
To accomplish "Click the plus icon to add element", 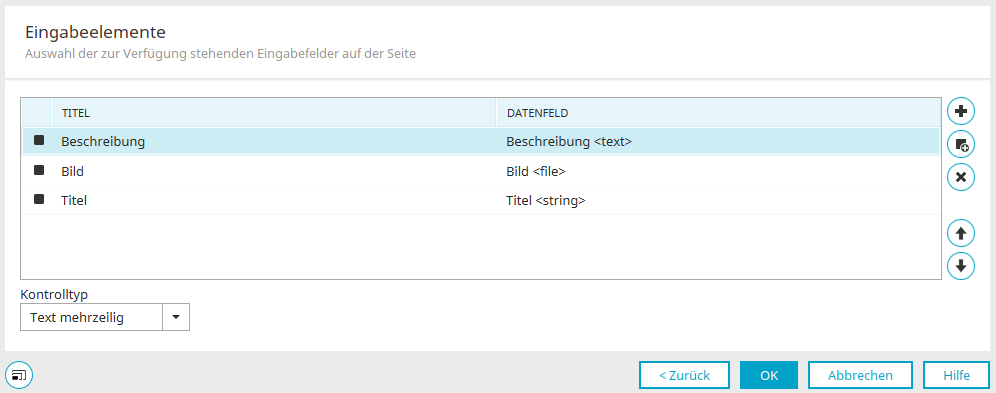I will tap(960, 112).
